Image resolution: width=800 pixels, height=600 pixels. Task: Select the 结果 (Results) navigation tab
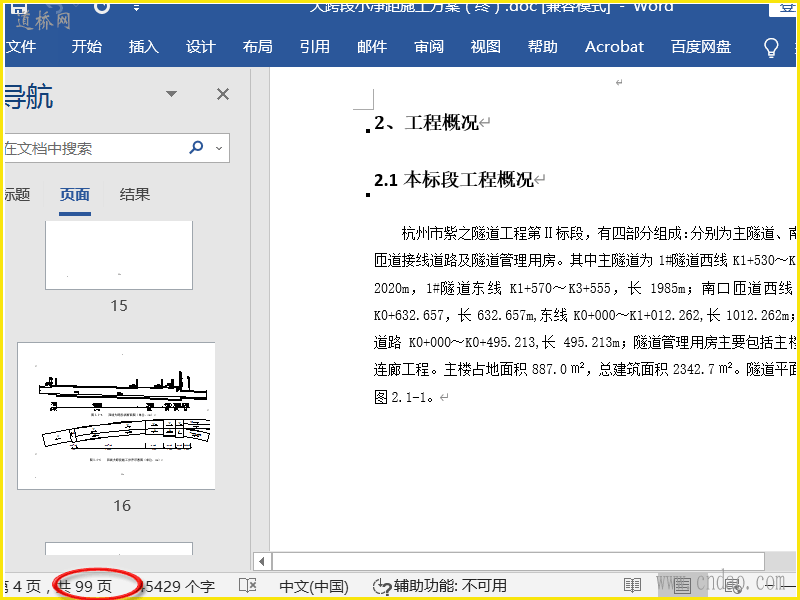point(135,194)
